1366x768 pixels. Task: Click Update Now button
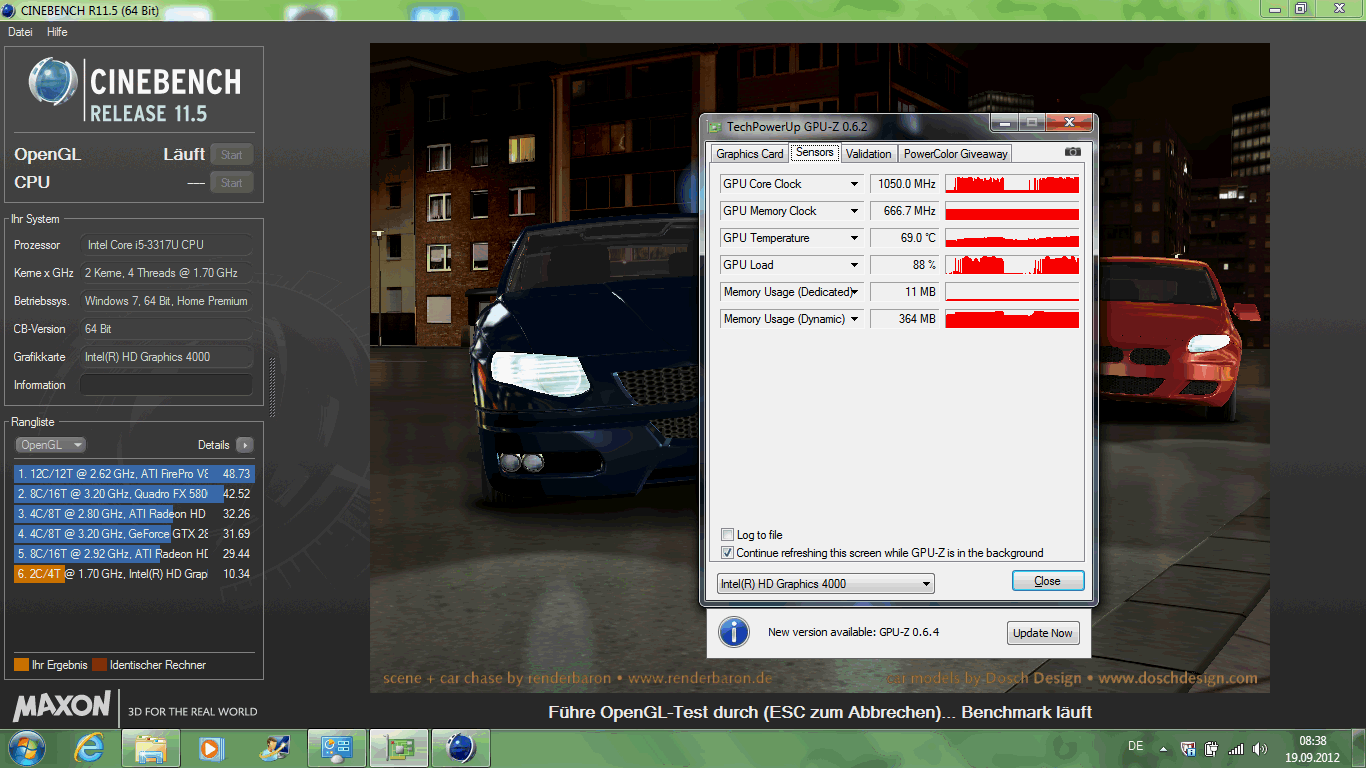[1043, 633]
